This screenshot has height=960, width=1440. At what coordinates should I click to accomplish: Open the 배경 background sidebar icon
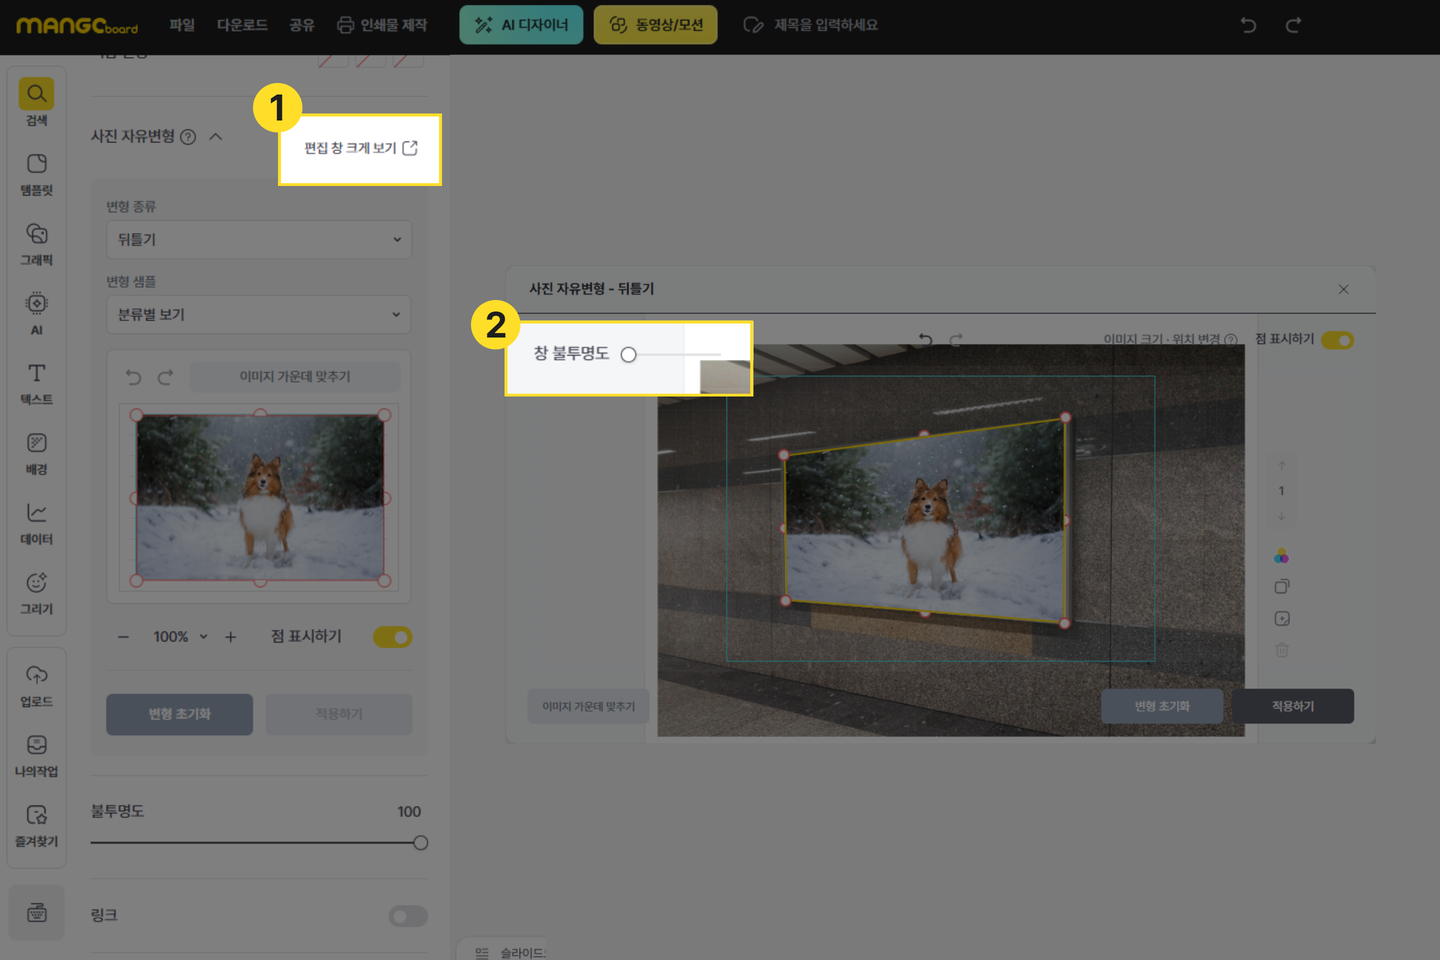click(36, 445)
